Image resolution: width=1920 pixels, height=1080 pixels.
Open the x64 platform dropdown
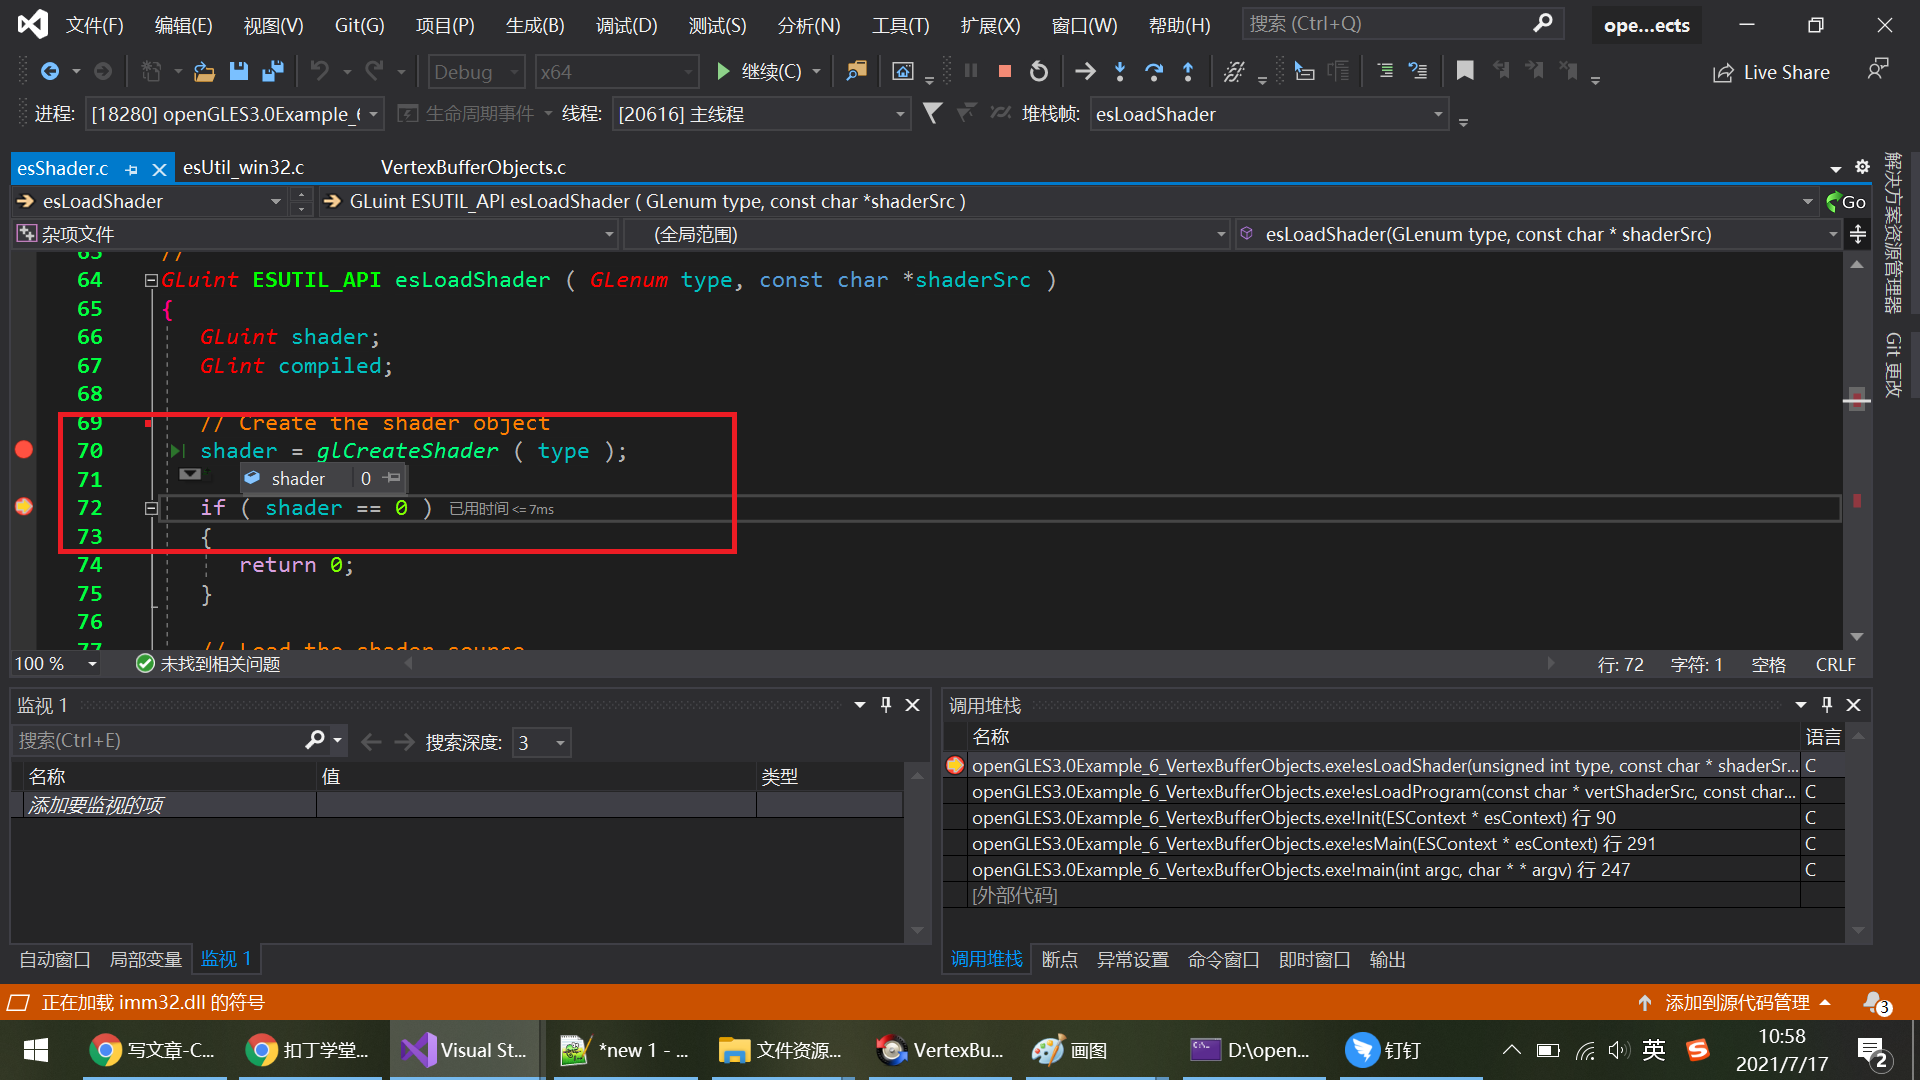tap(686, 71)
